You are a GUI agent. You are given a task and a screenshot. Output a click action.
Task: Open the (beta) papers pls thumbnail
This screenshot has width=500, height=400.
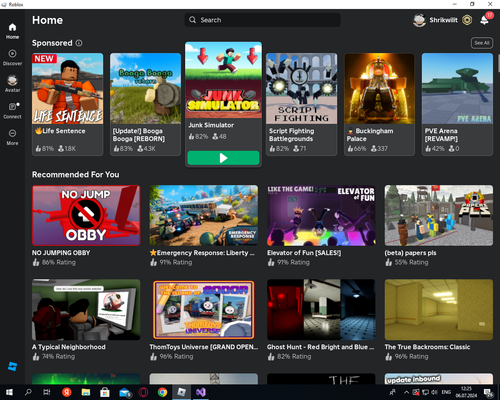(x=439, y=215)
